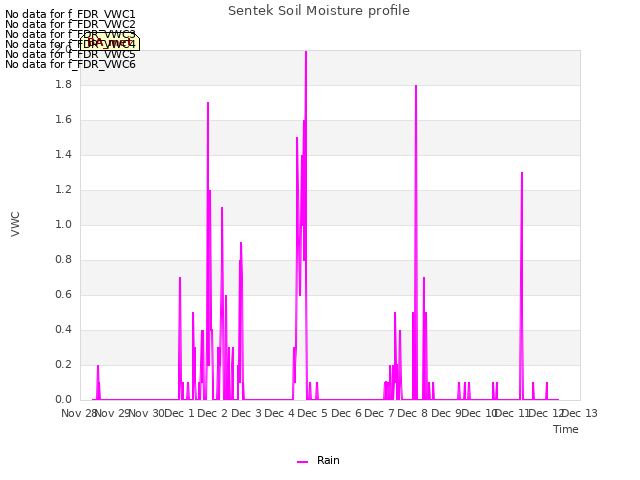Click the 1.8 y-axis tick label
Screen dimensions: 640x480
pos(63,84)
